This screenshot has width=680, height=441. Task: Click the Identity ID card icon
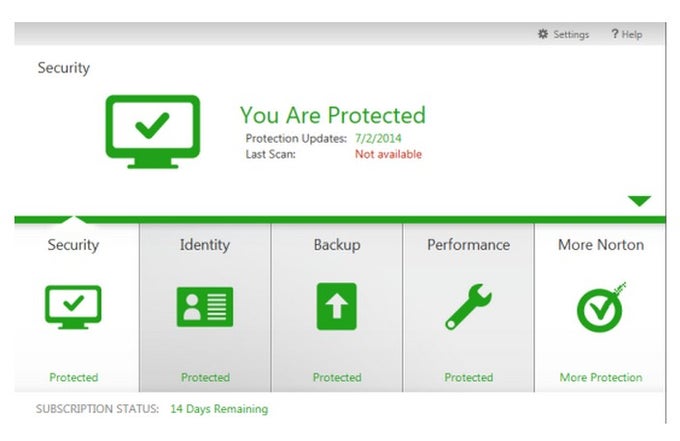click(x=205, y=307)
